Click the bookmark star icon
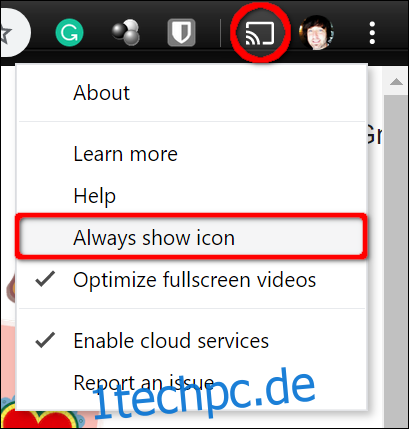The image size is (409, 429). (x=5, y=33)
